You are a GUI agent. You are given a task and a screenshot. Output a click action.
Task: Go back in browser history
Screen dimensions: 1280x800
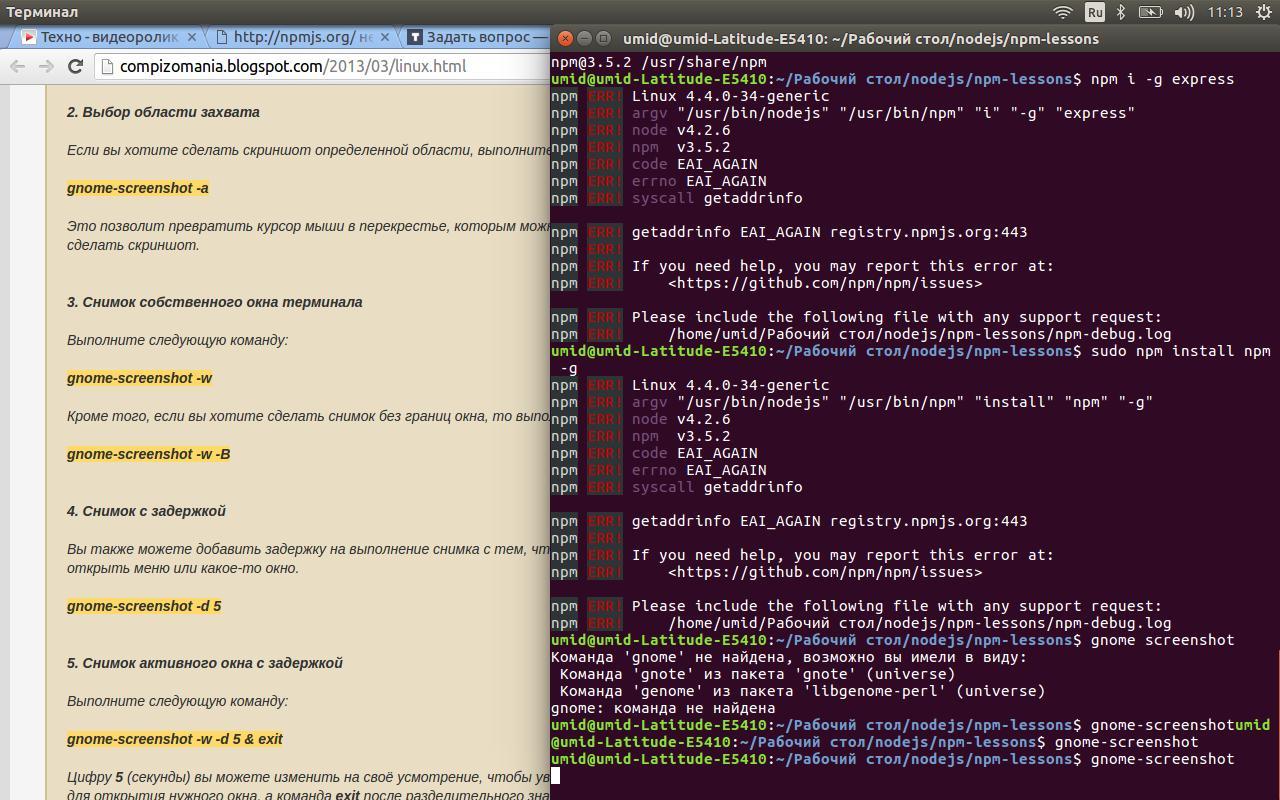[17, 66]
